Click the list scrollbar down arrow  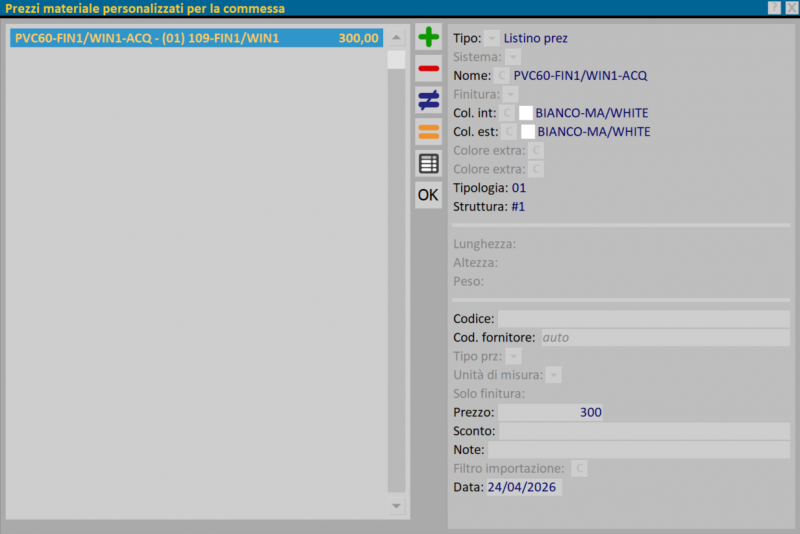click(397, 507)
